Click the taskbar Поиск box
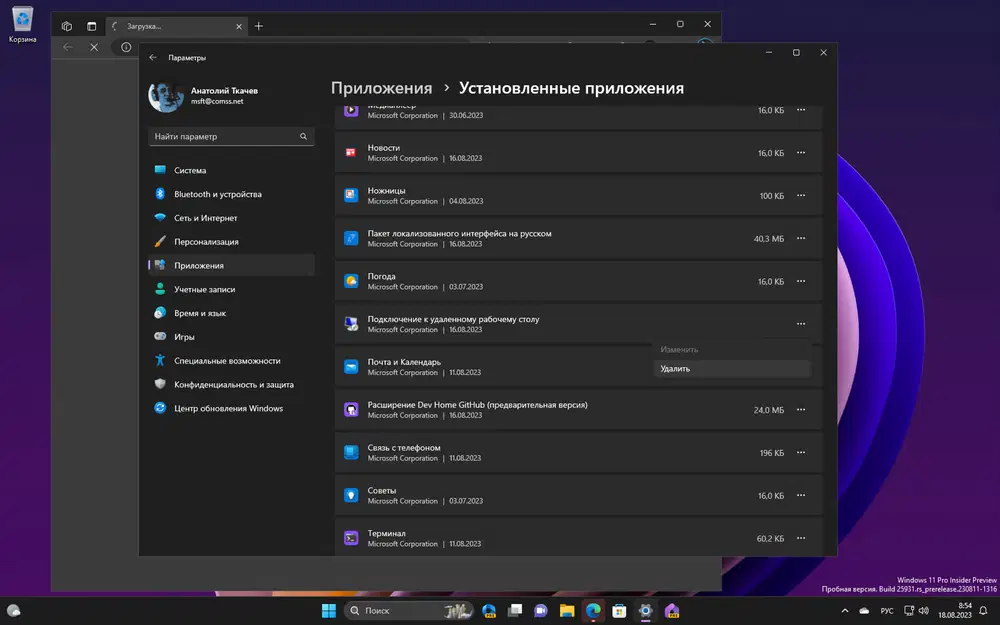This screenshot has width=1000, height=625. [409, 610]
